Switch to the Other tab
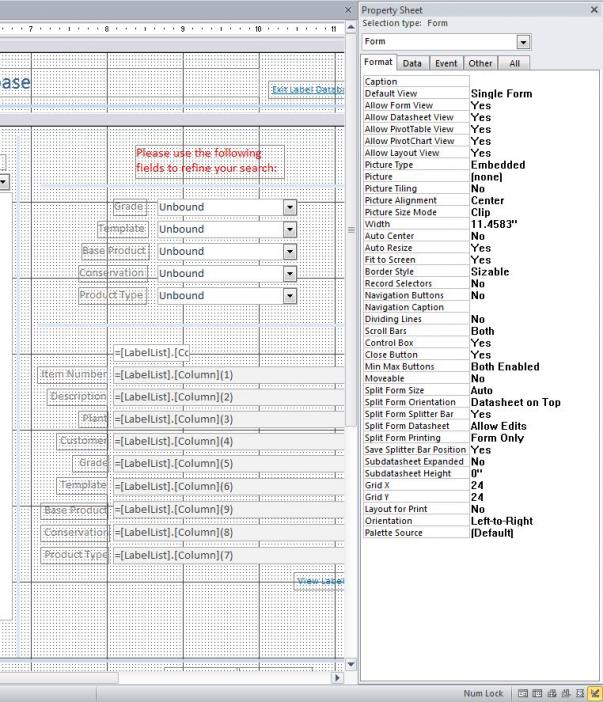603x702 pixels. 480,64
